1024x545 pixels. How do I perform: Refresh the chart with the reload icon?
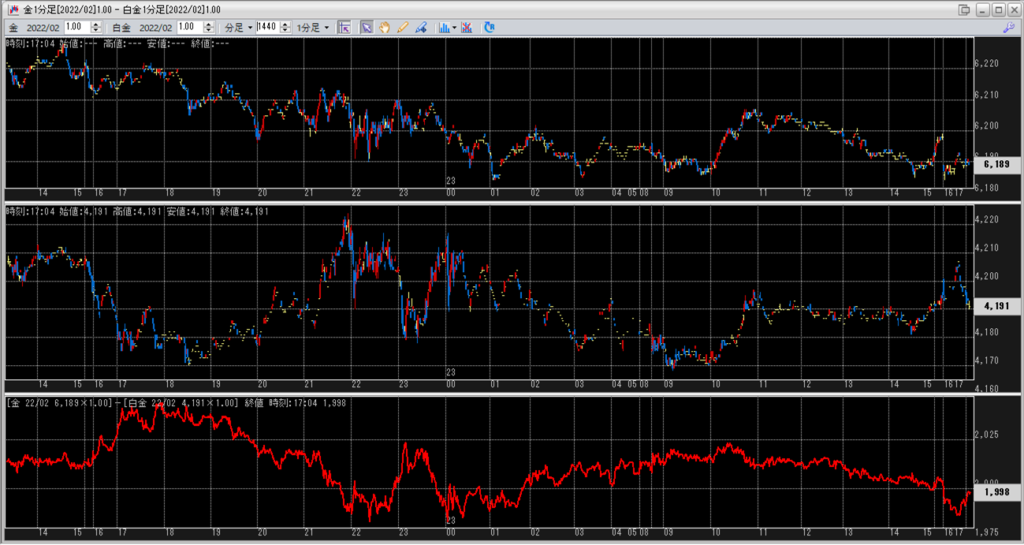[489, 27]
